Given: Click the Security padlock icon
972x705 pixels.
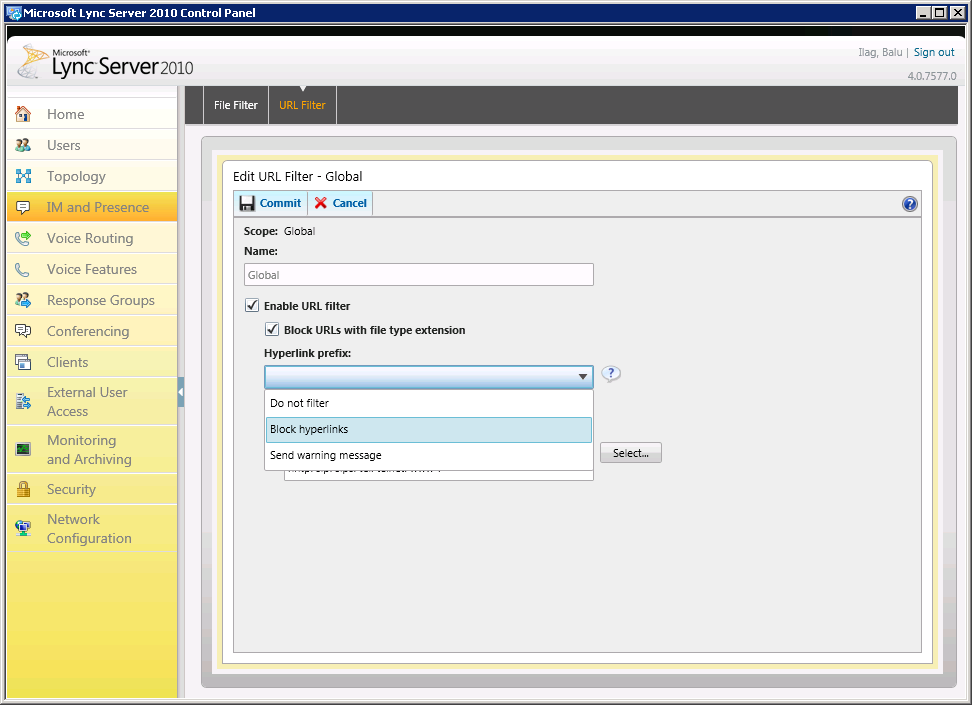Looking at the screenshot, I should (23, 489).
